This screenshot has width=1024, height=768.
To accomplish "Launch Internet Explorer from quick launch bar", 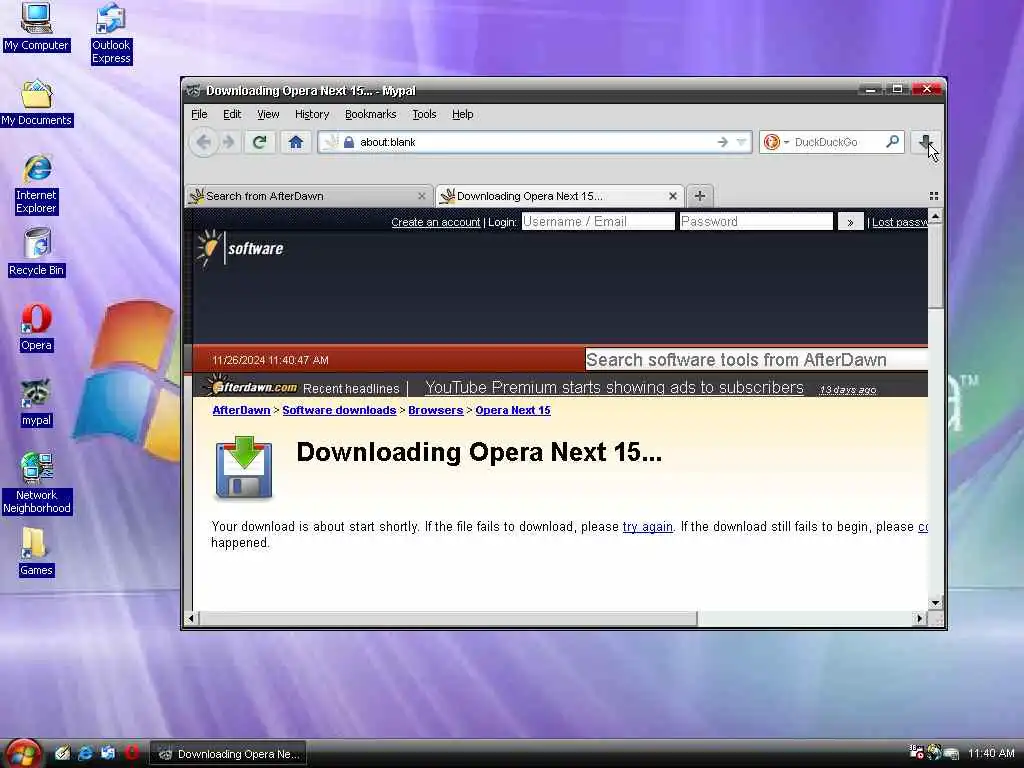I will tap(85, 753).
